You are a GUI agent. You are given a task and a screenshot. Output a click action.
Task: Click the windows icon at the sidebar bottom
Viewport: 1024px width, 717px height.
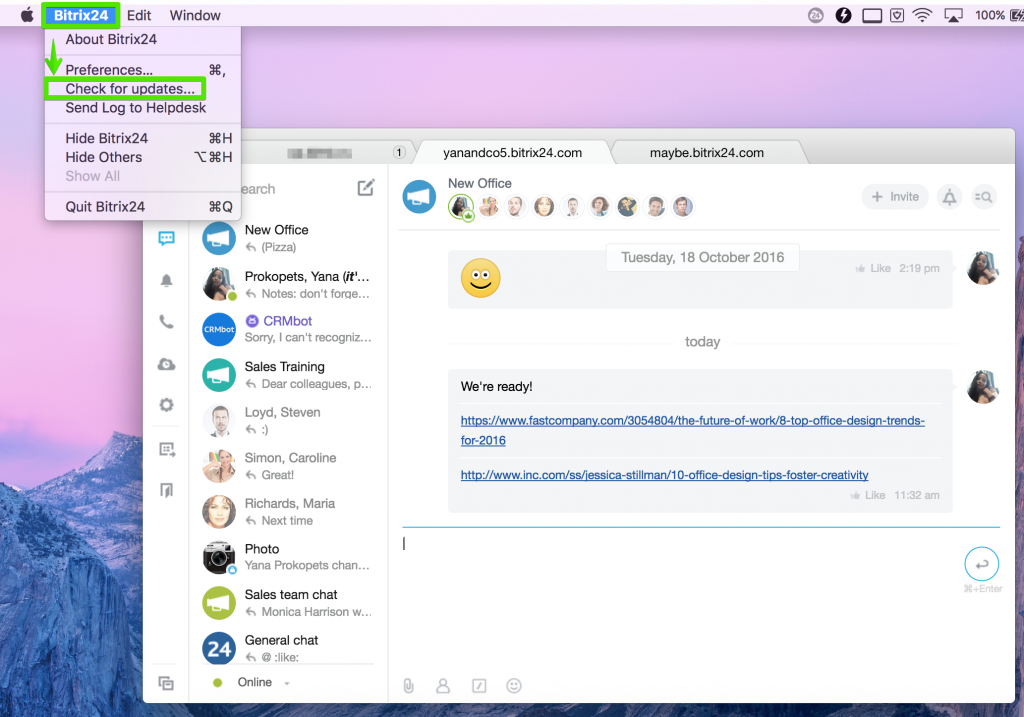tap(166, 683)
